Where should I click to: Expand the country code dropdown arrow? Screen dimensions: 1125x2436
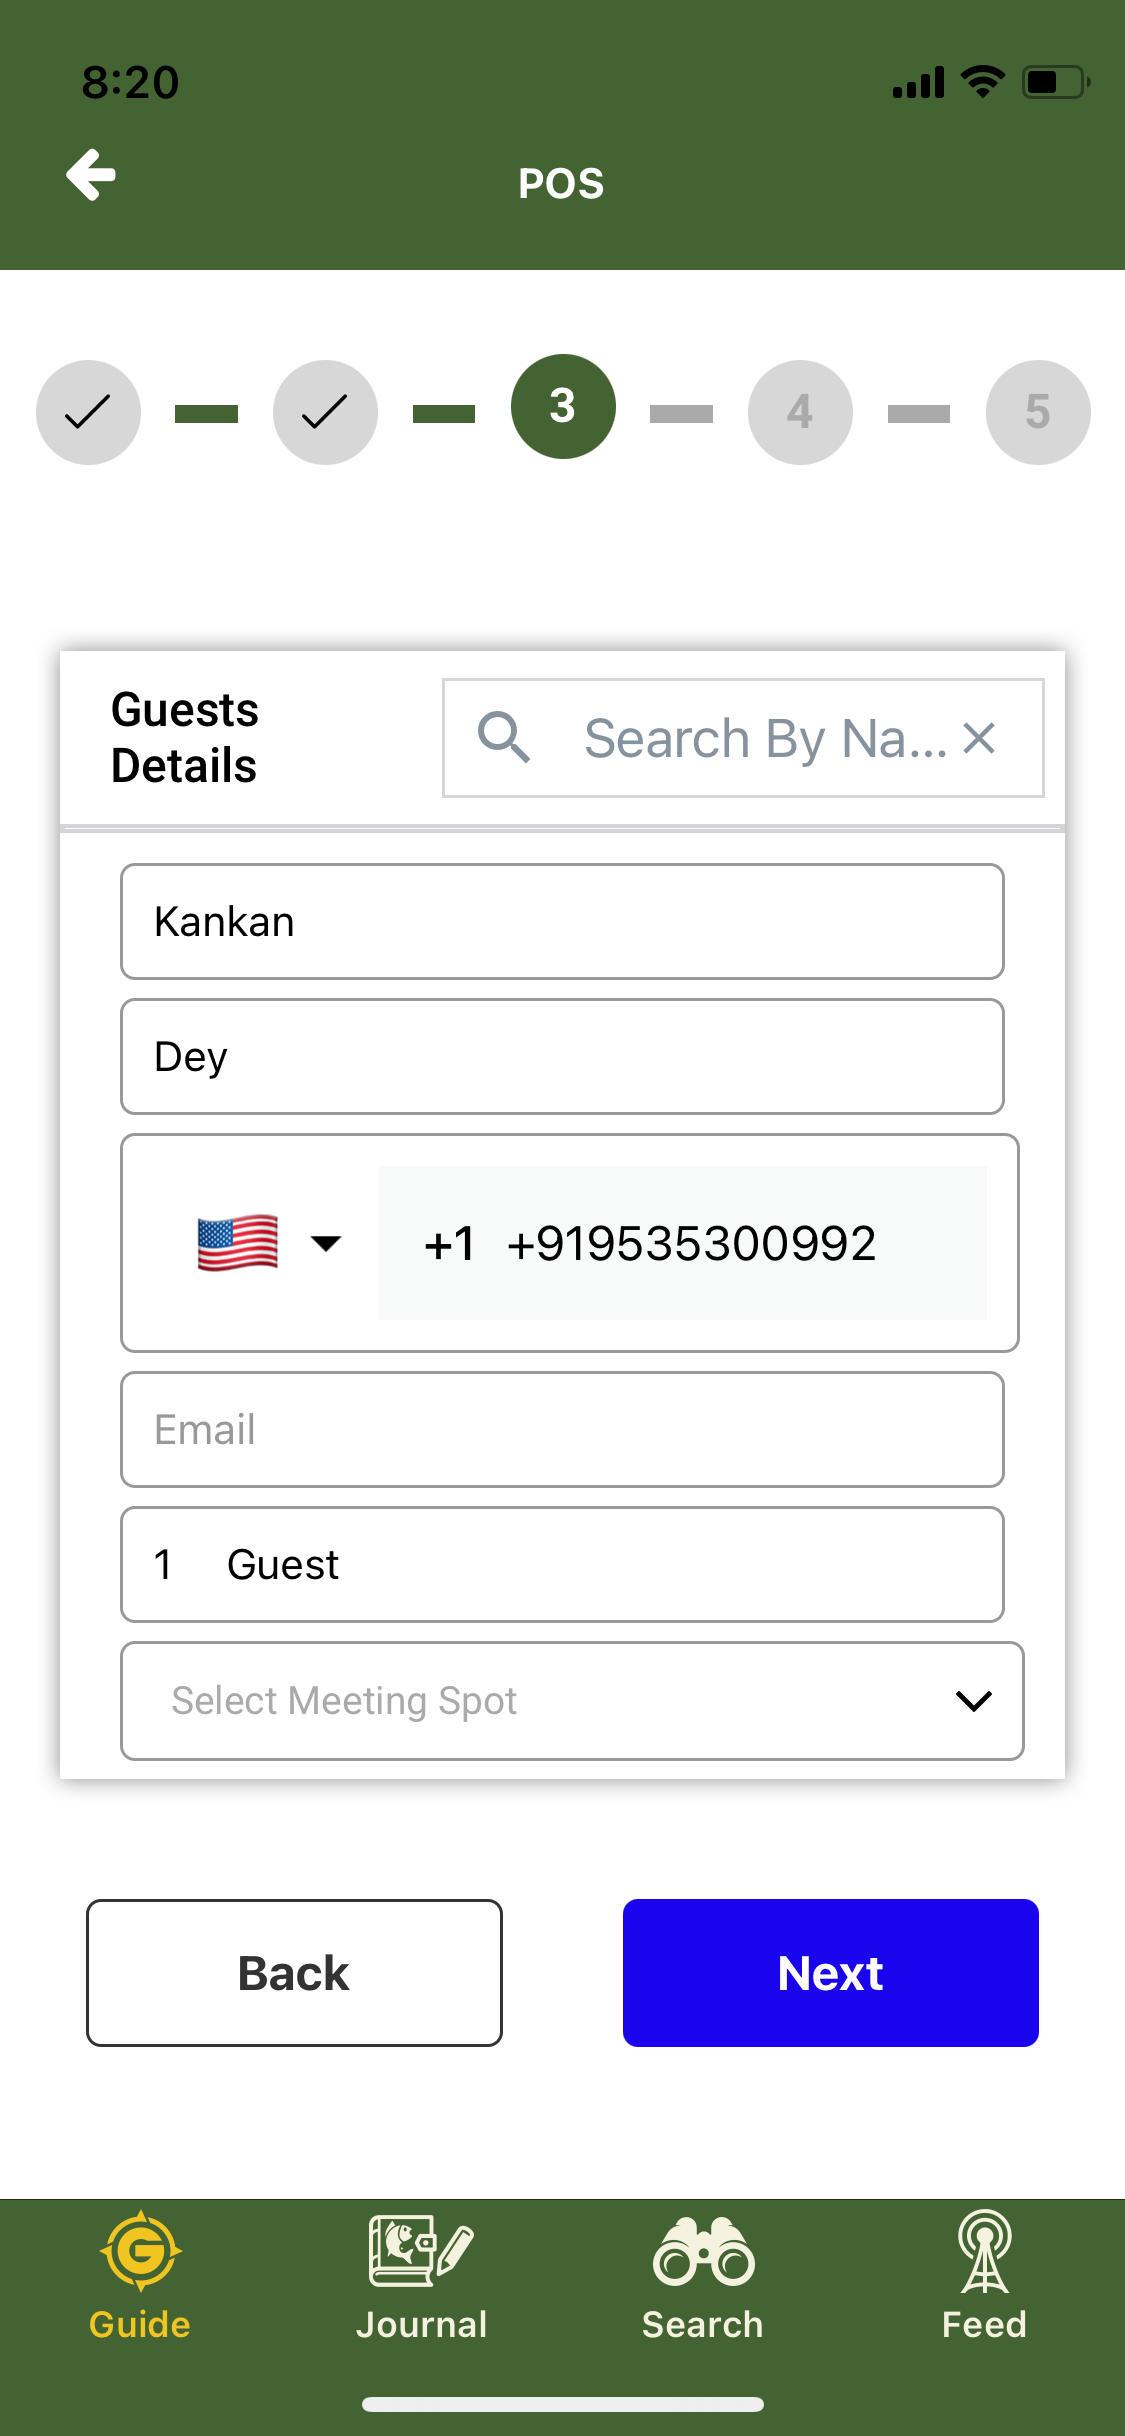326,1243
